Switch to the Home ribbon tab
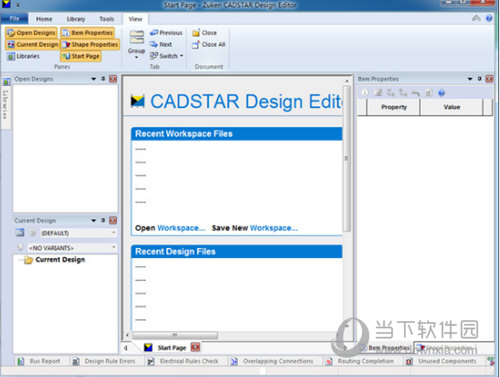This screenshot has height=377, width=500. [44, 19]
